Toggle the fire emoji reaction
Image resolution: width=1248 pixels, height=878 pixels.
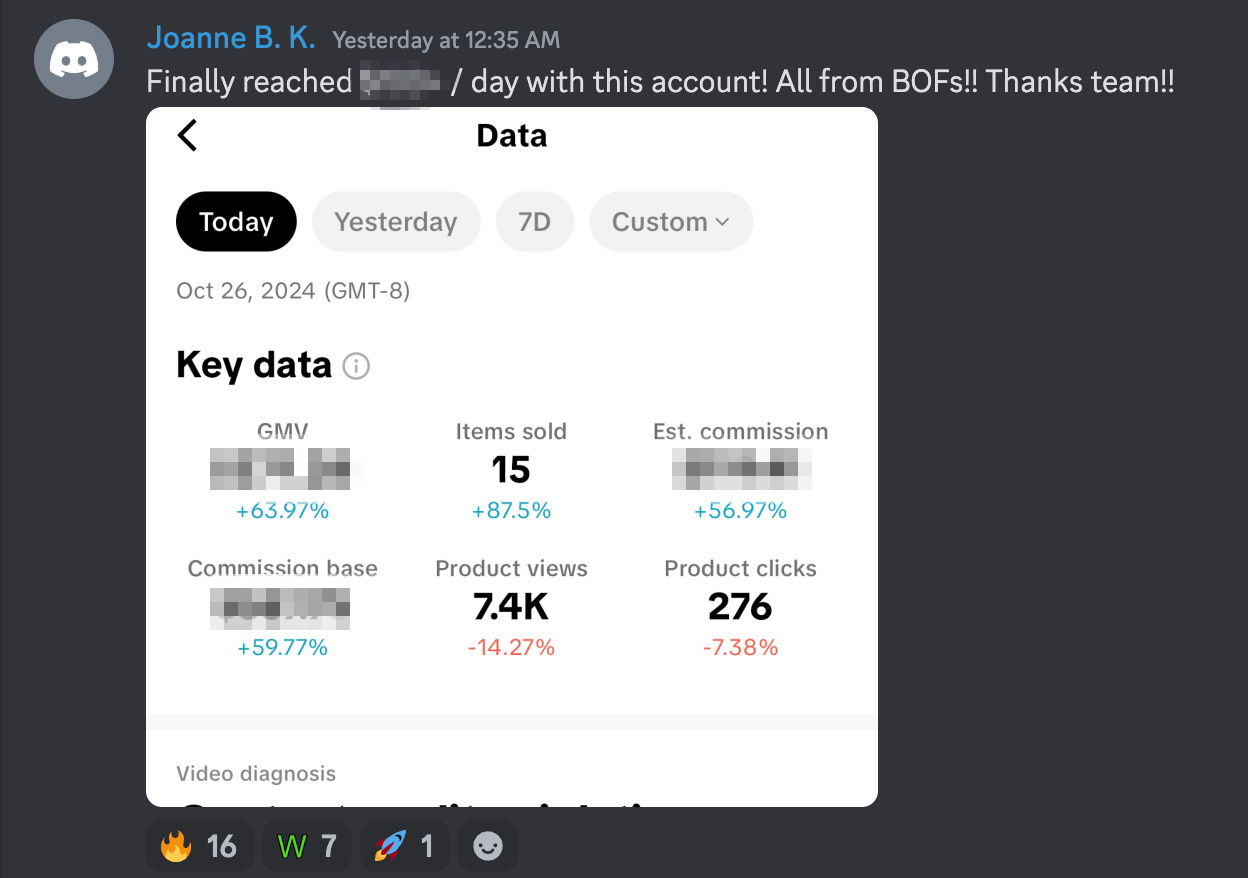[x=199, y=846]
